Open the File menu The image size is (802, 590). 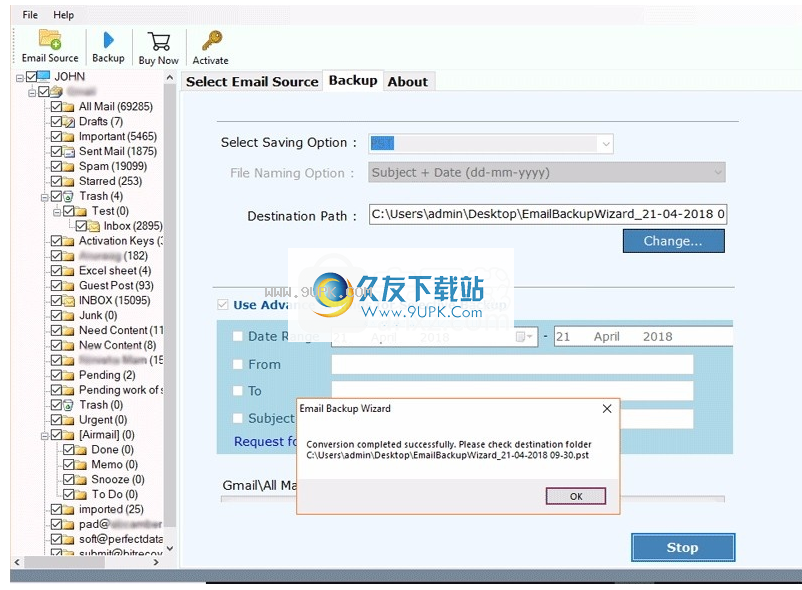(x=30, y=15)
